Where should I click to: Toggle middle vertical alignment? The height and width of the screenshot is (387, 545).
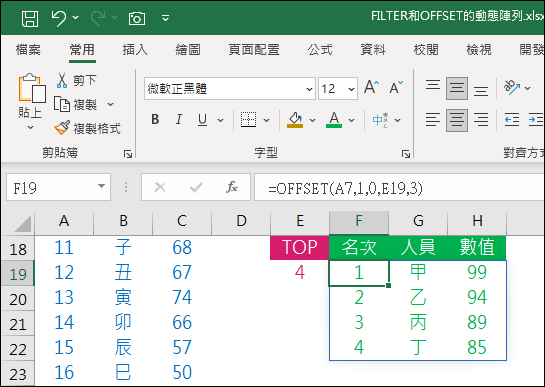coord(457,88)
